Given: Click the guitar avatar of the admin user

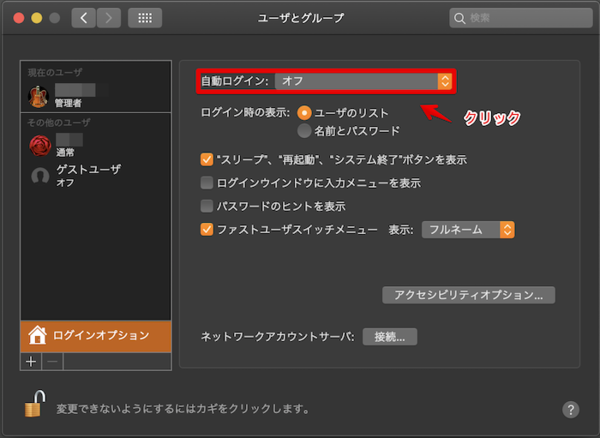Looking at the screenshot, I should tap(38, 96).
